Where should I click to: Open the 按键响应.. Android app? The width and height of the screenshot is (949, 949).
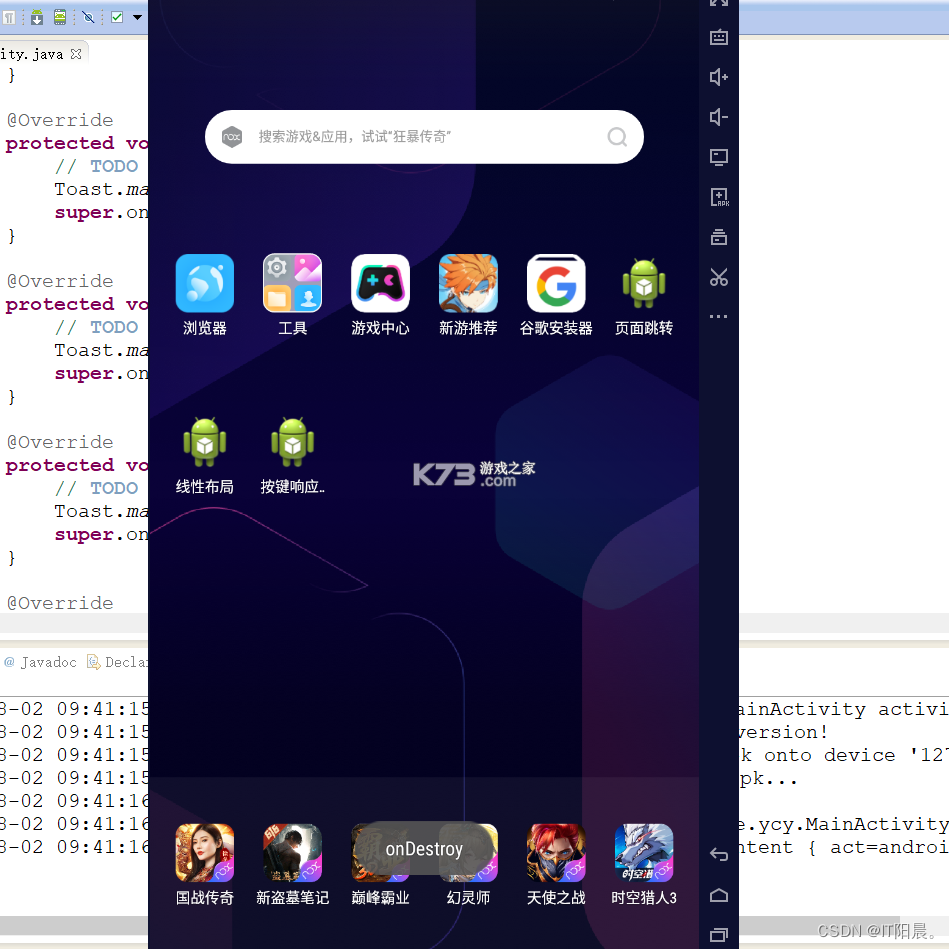[x=292, y=455]
